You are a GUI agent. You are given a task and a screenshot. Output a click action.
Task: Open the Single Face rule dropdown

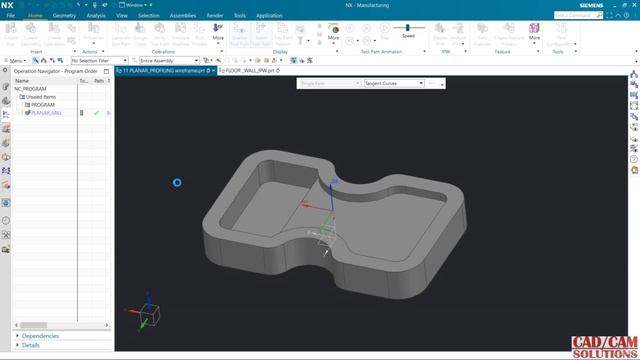click(330, 83)
